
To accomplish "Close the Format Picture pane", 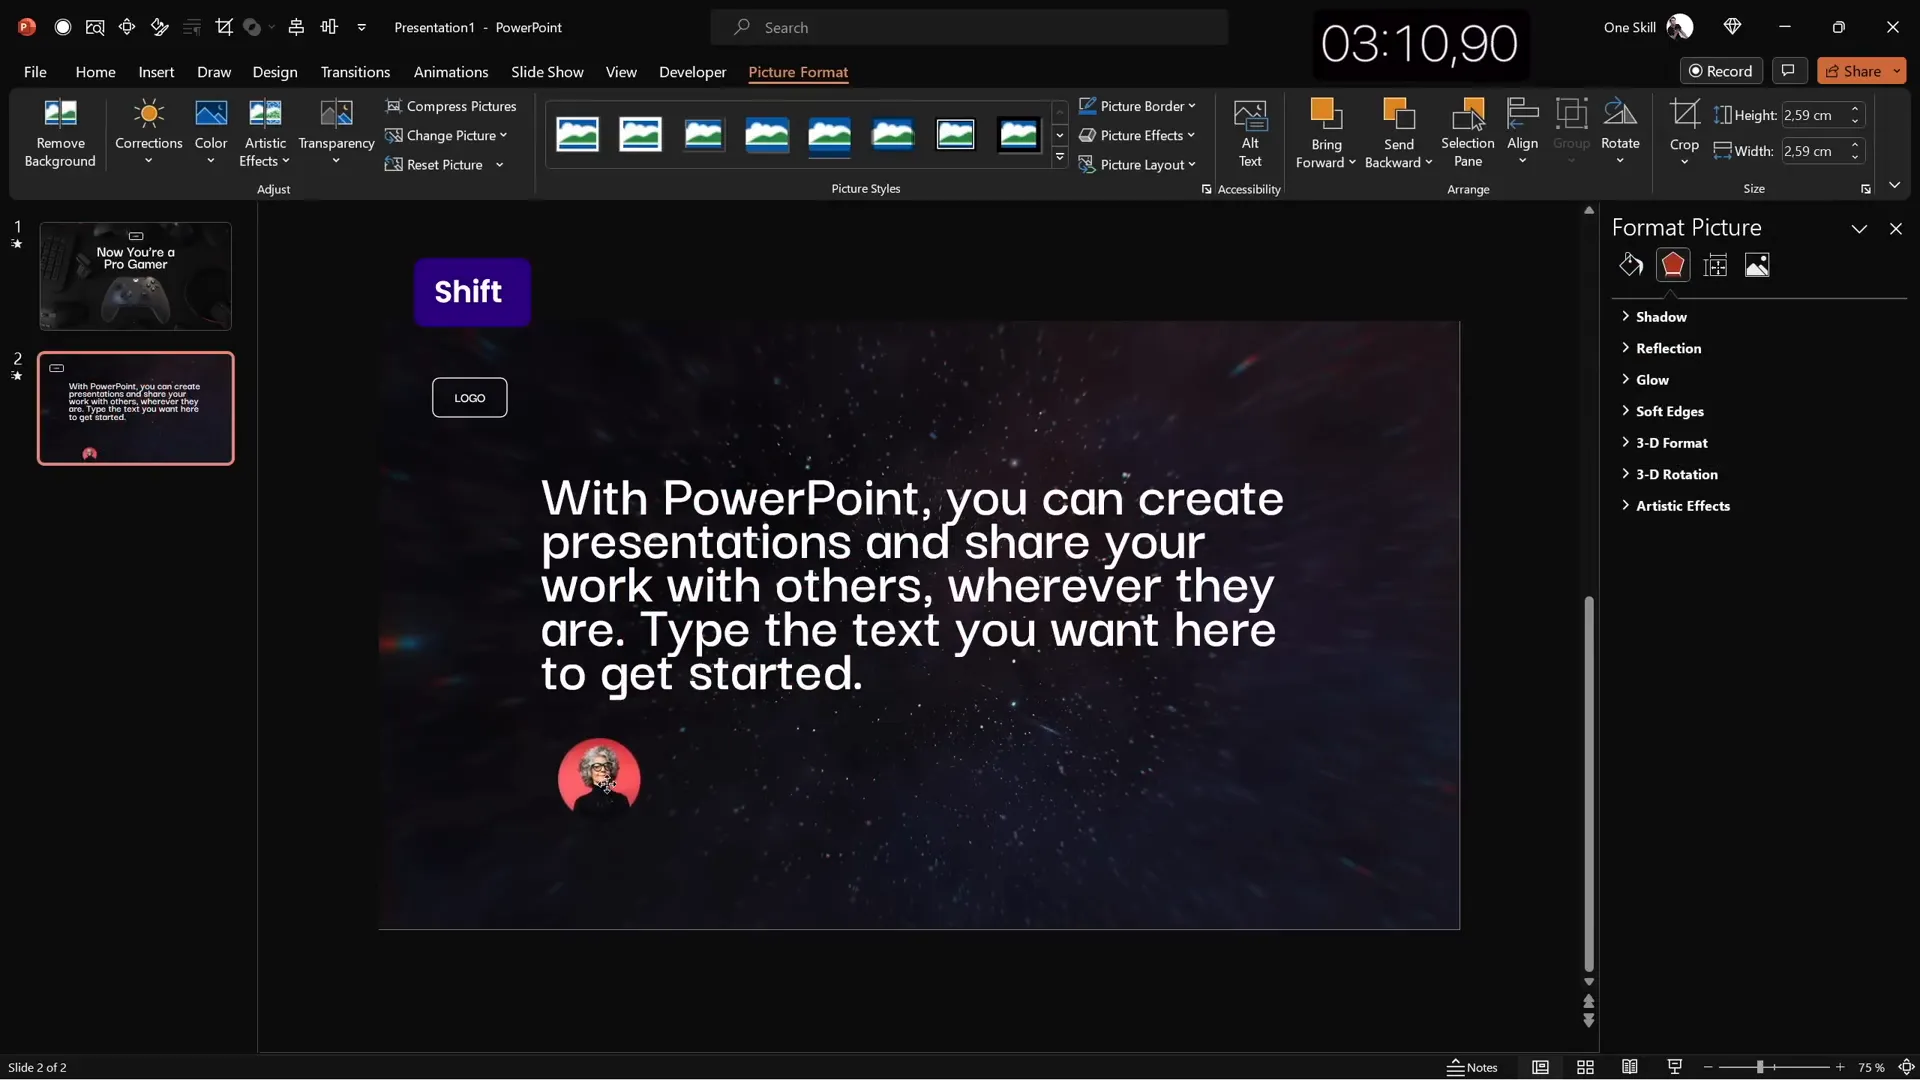I will [1896, 229].
